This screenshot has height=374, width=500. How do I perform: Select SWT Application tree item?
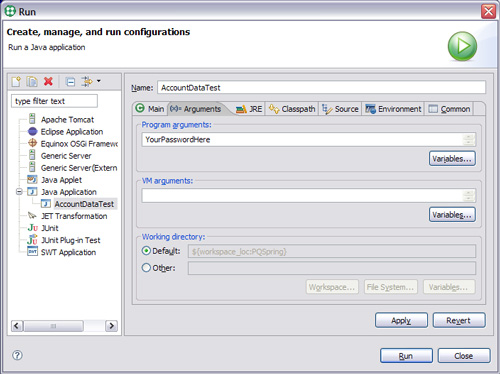pos(68,252)
